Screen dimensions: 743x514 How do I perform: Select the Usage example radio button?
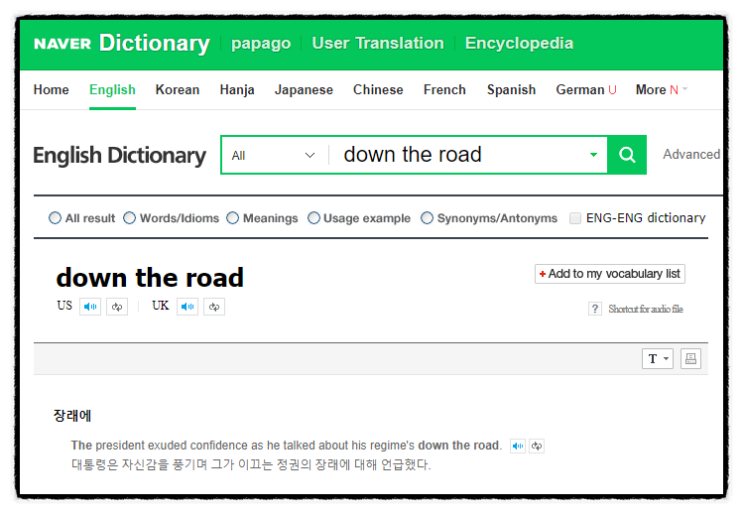(314, 218)
